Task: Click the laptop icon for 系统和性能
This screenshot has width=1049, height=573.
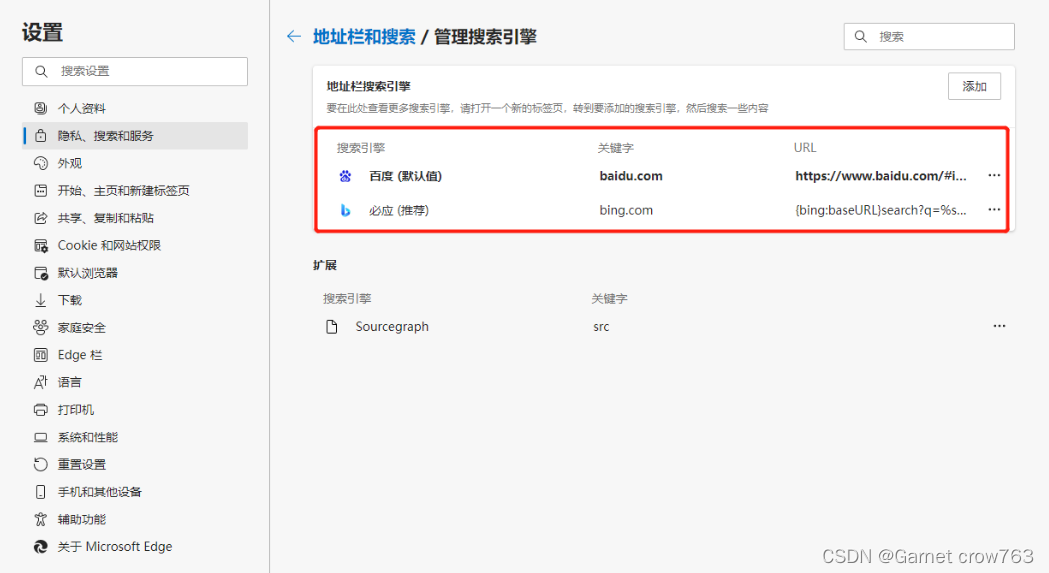Action: 41,437
